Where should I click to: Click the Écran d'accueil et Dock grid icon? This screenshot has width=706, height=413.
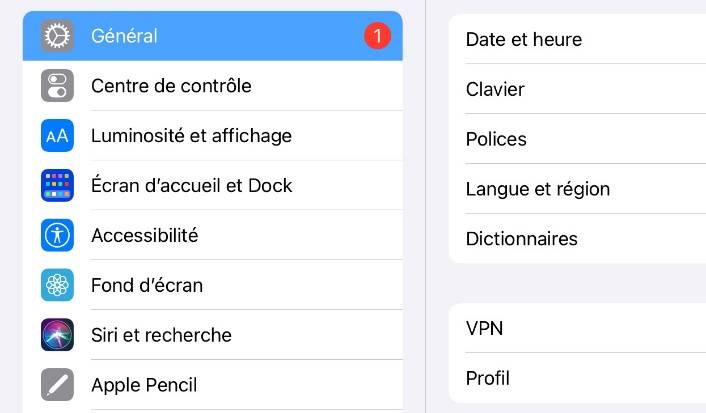pyautogui.click(x=57, y=185)
